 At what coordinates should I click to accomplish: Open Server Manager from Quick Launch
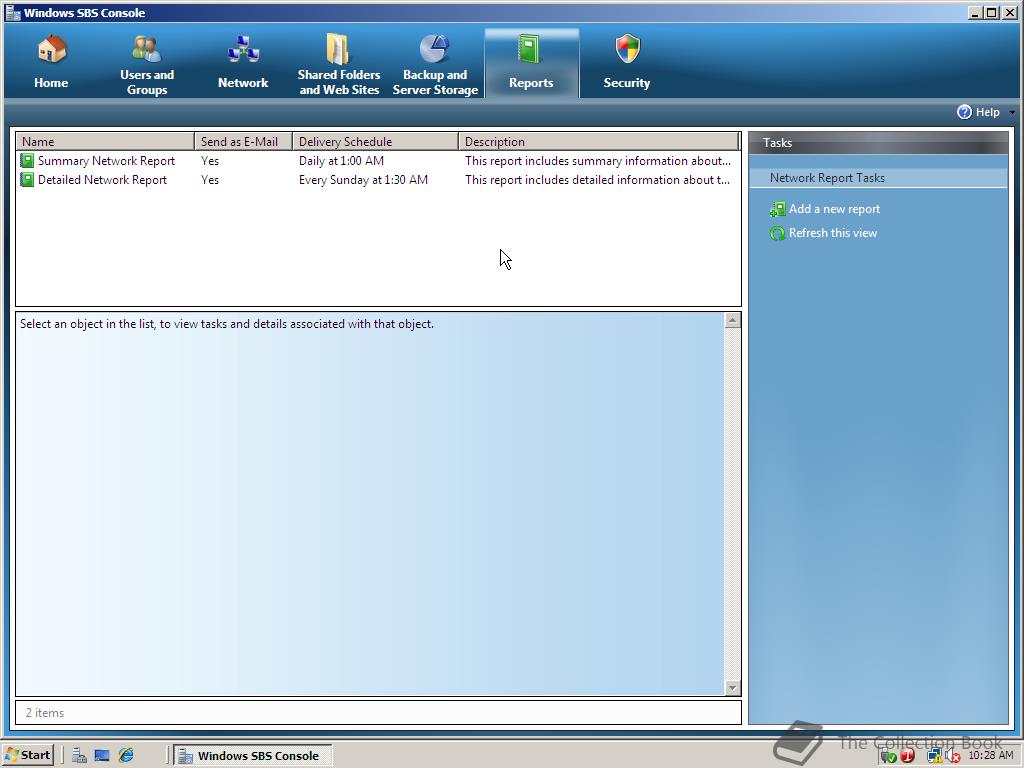coord(79,756)
